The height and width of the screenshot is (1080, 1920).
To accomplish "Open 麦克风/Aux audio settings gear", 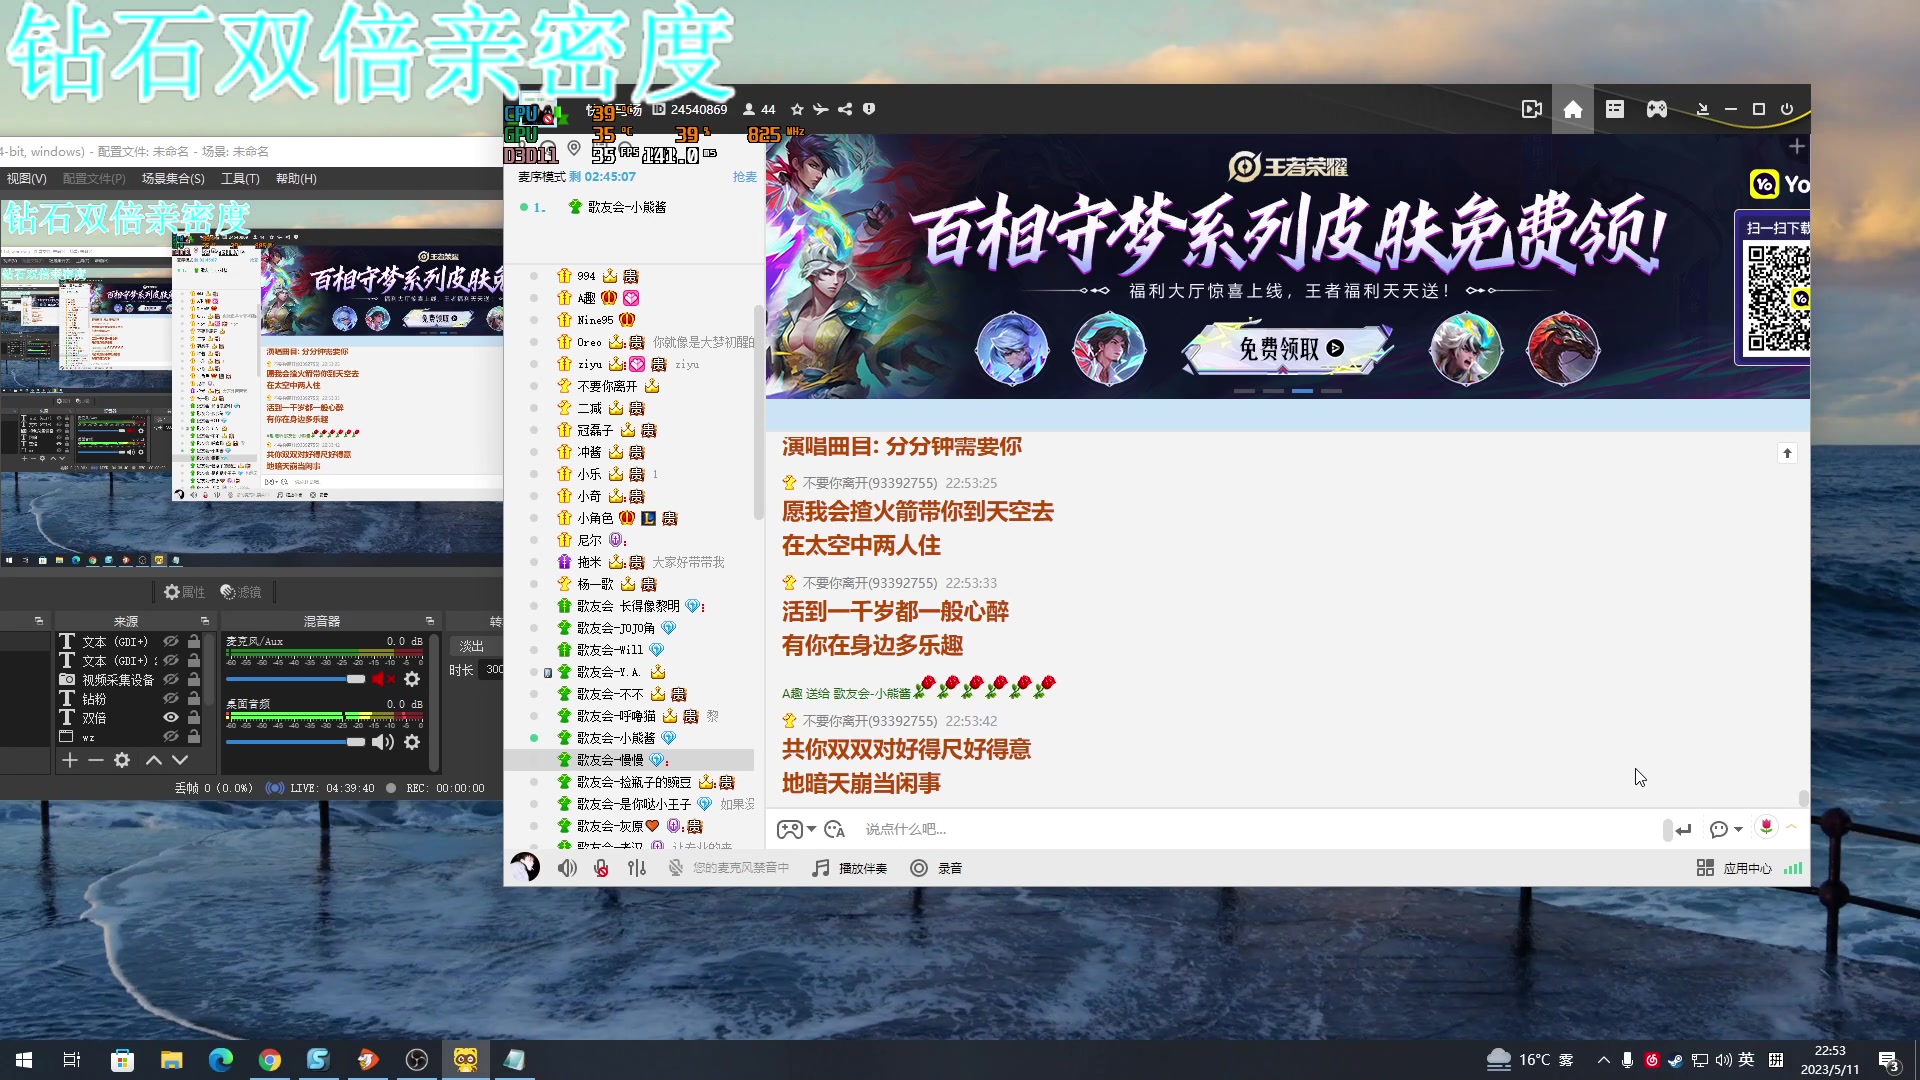I will pyautogui.click(x=412, y=679).
